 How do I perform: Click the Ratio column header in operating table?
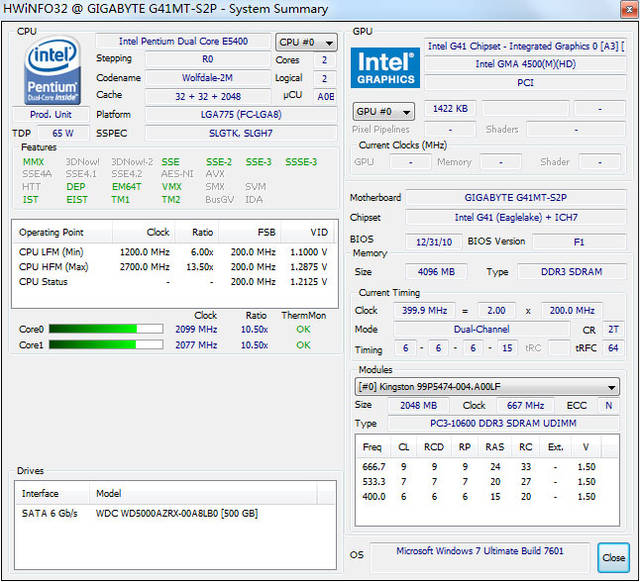[197, 232]
